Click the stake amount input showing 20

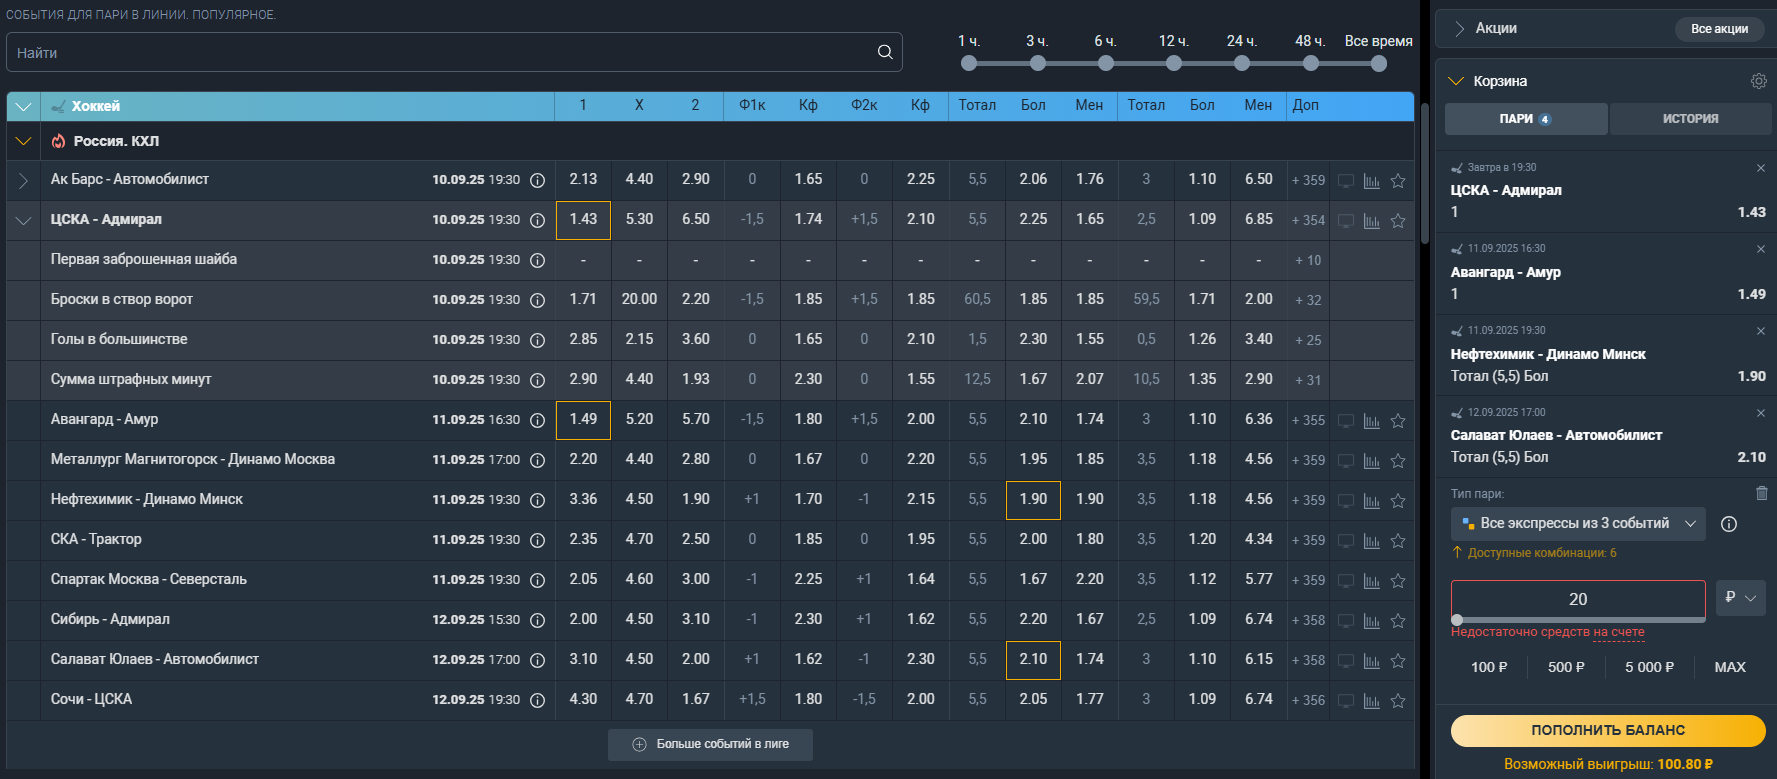coord(1578,599)
